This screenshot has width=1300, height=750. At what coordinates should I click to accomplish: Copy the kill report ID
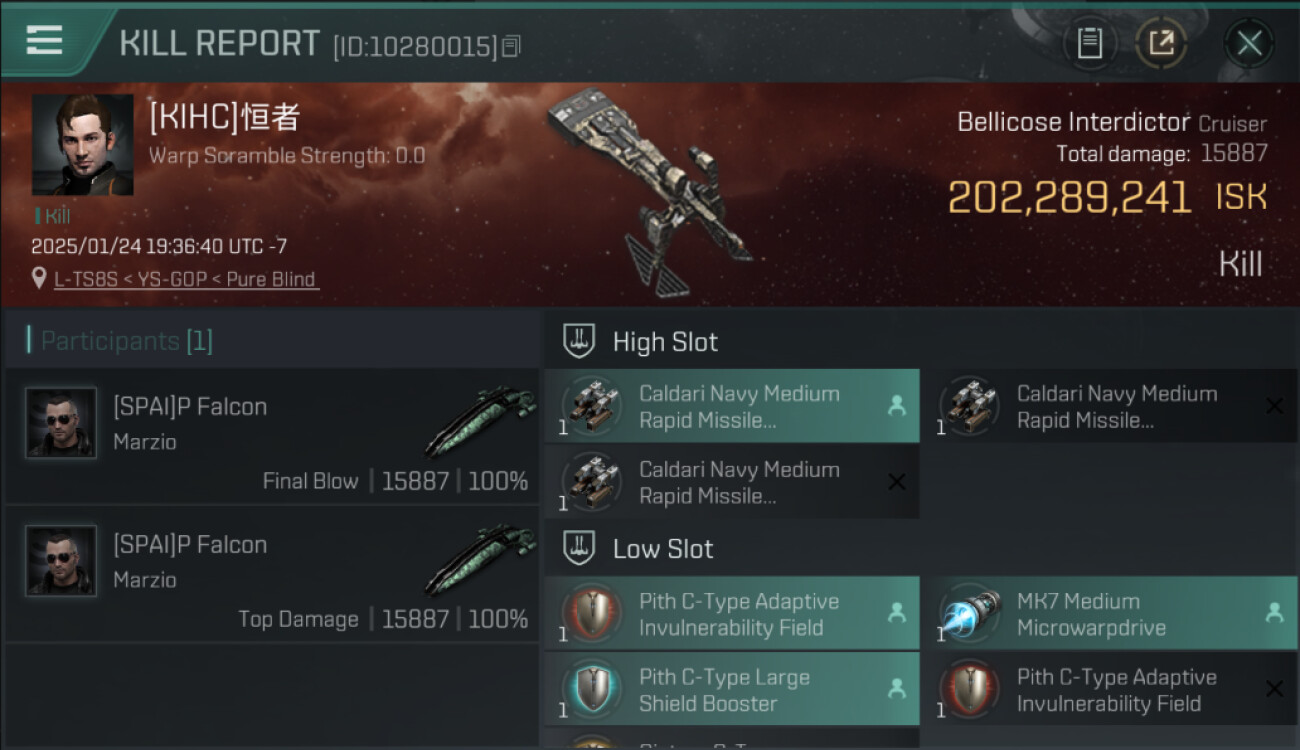[511, 46]
